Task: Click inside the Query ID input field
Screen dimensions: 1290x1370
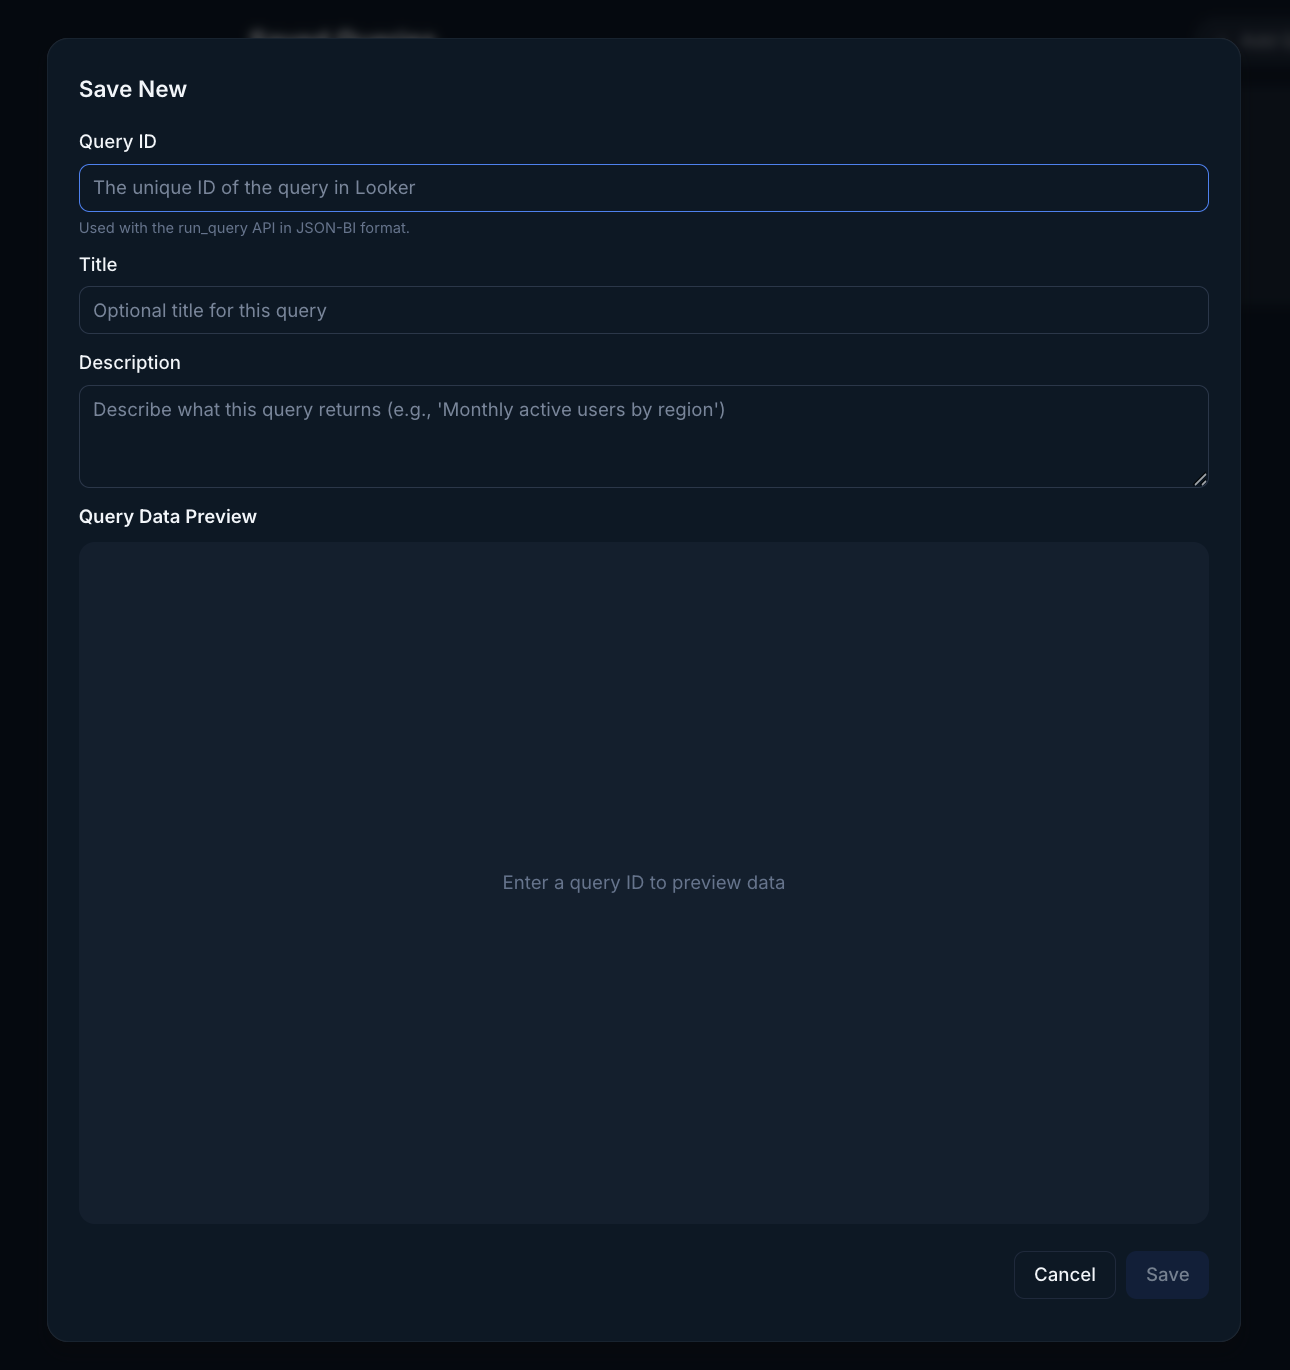Action: click(x=643, y=187)
